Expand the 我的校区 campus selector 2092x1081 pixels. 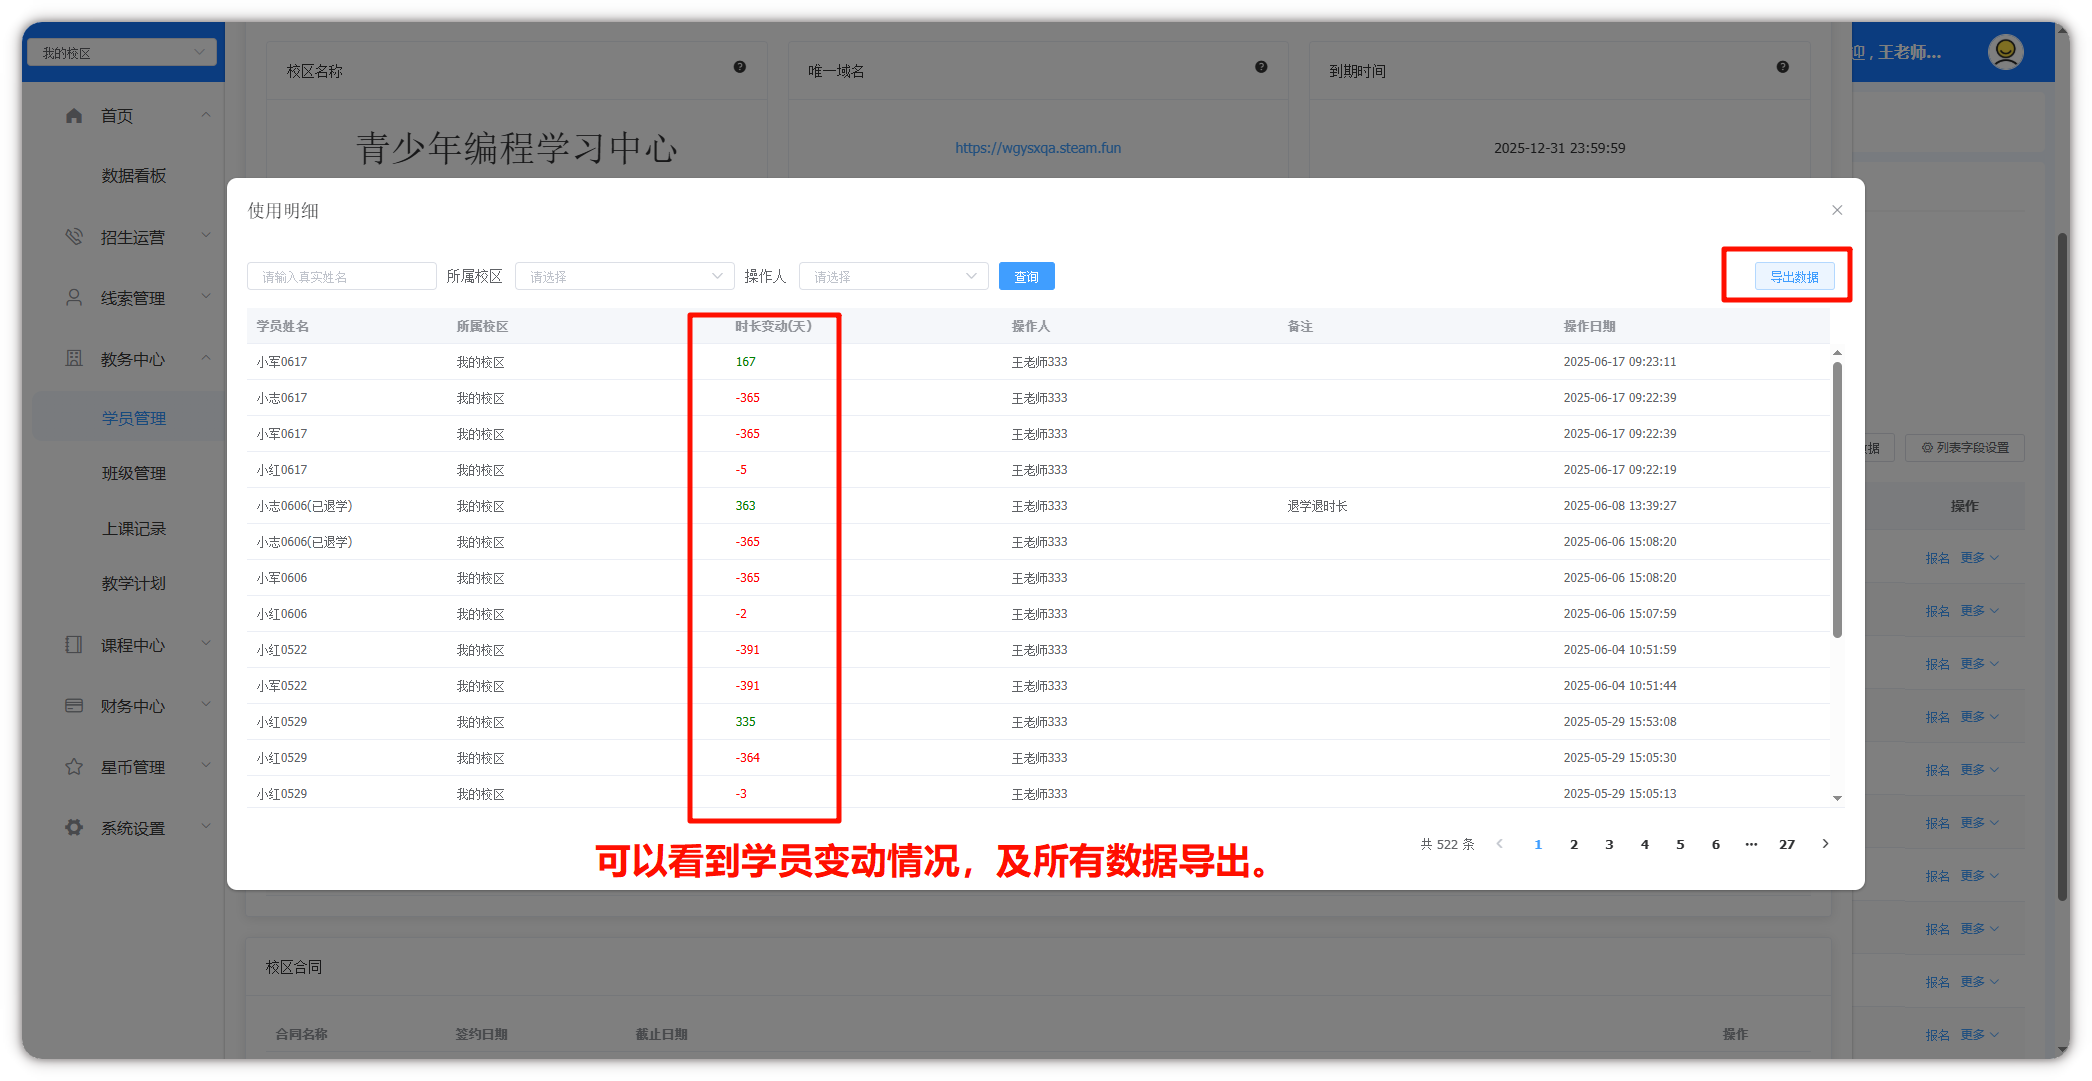(122, 51)
